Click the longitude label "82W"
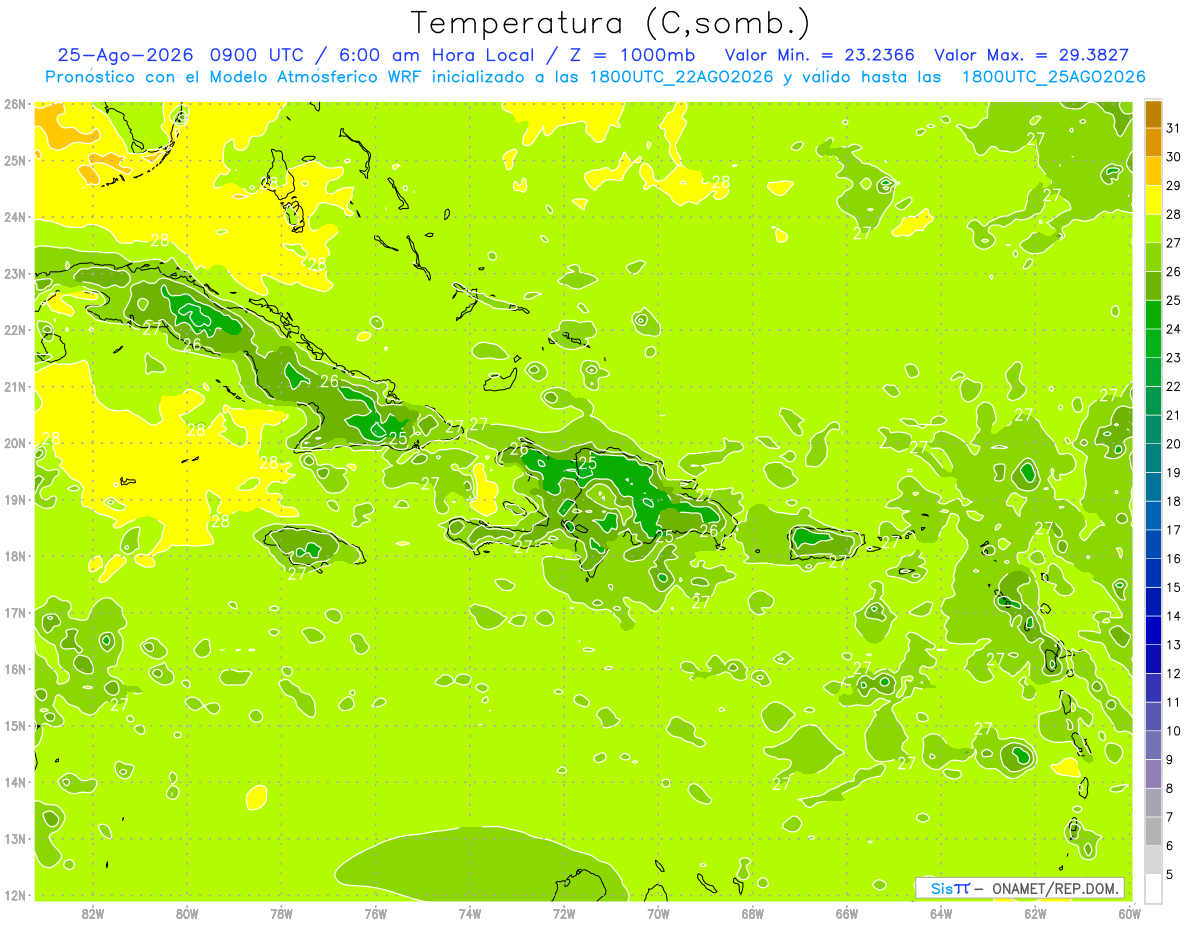The height and width of the screenshot is (927, 1200). 93,913
